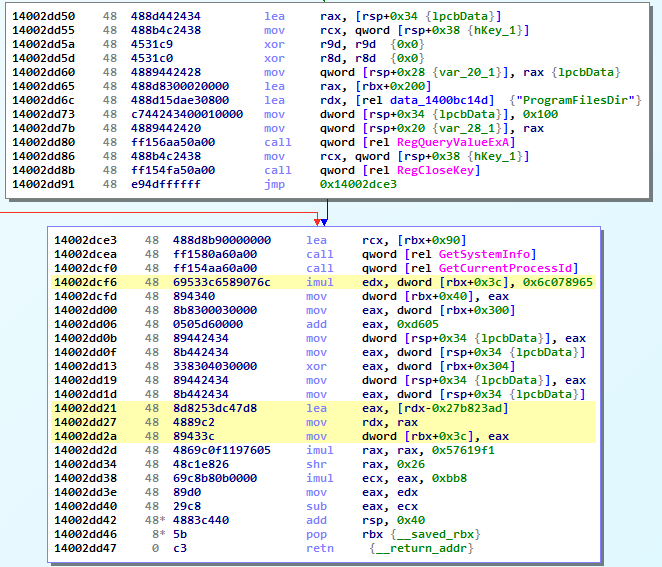The image size is (662, 567).
Task: Select opcode bytes 69533c6589076c
Action: 222,282
